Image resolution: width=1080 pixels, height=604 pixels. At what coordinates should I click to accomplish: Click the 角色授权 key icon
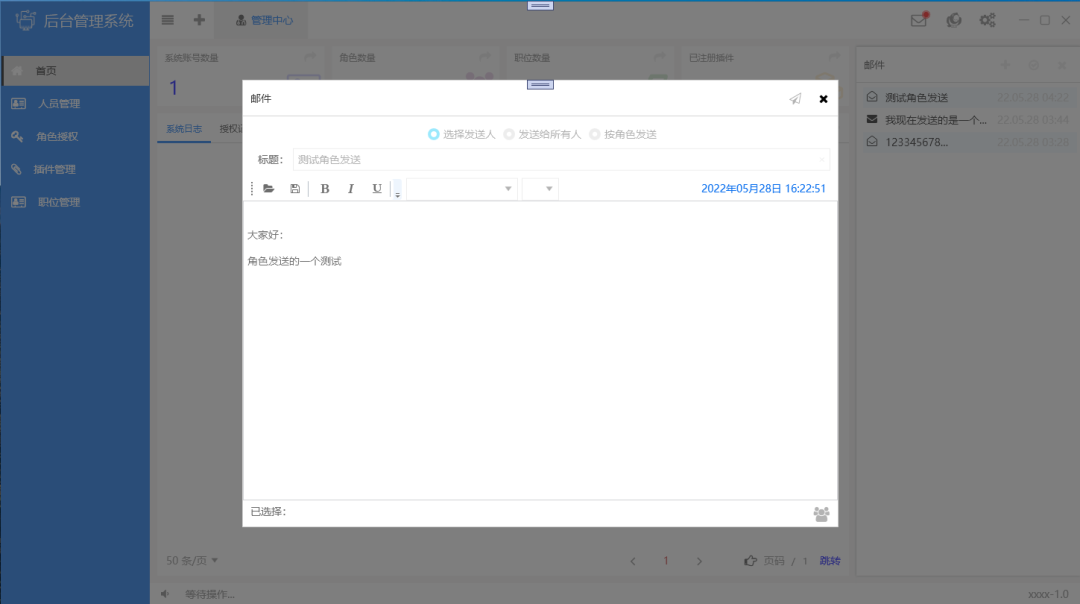(17, 136)
